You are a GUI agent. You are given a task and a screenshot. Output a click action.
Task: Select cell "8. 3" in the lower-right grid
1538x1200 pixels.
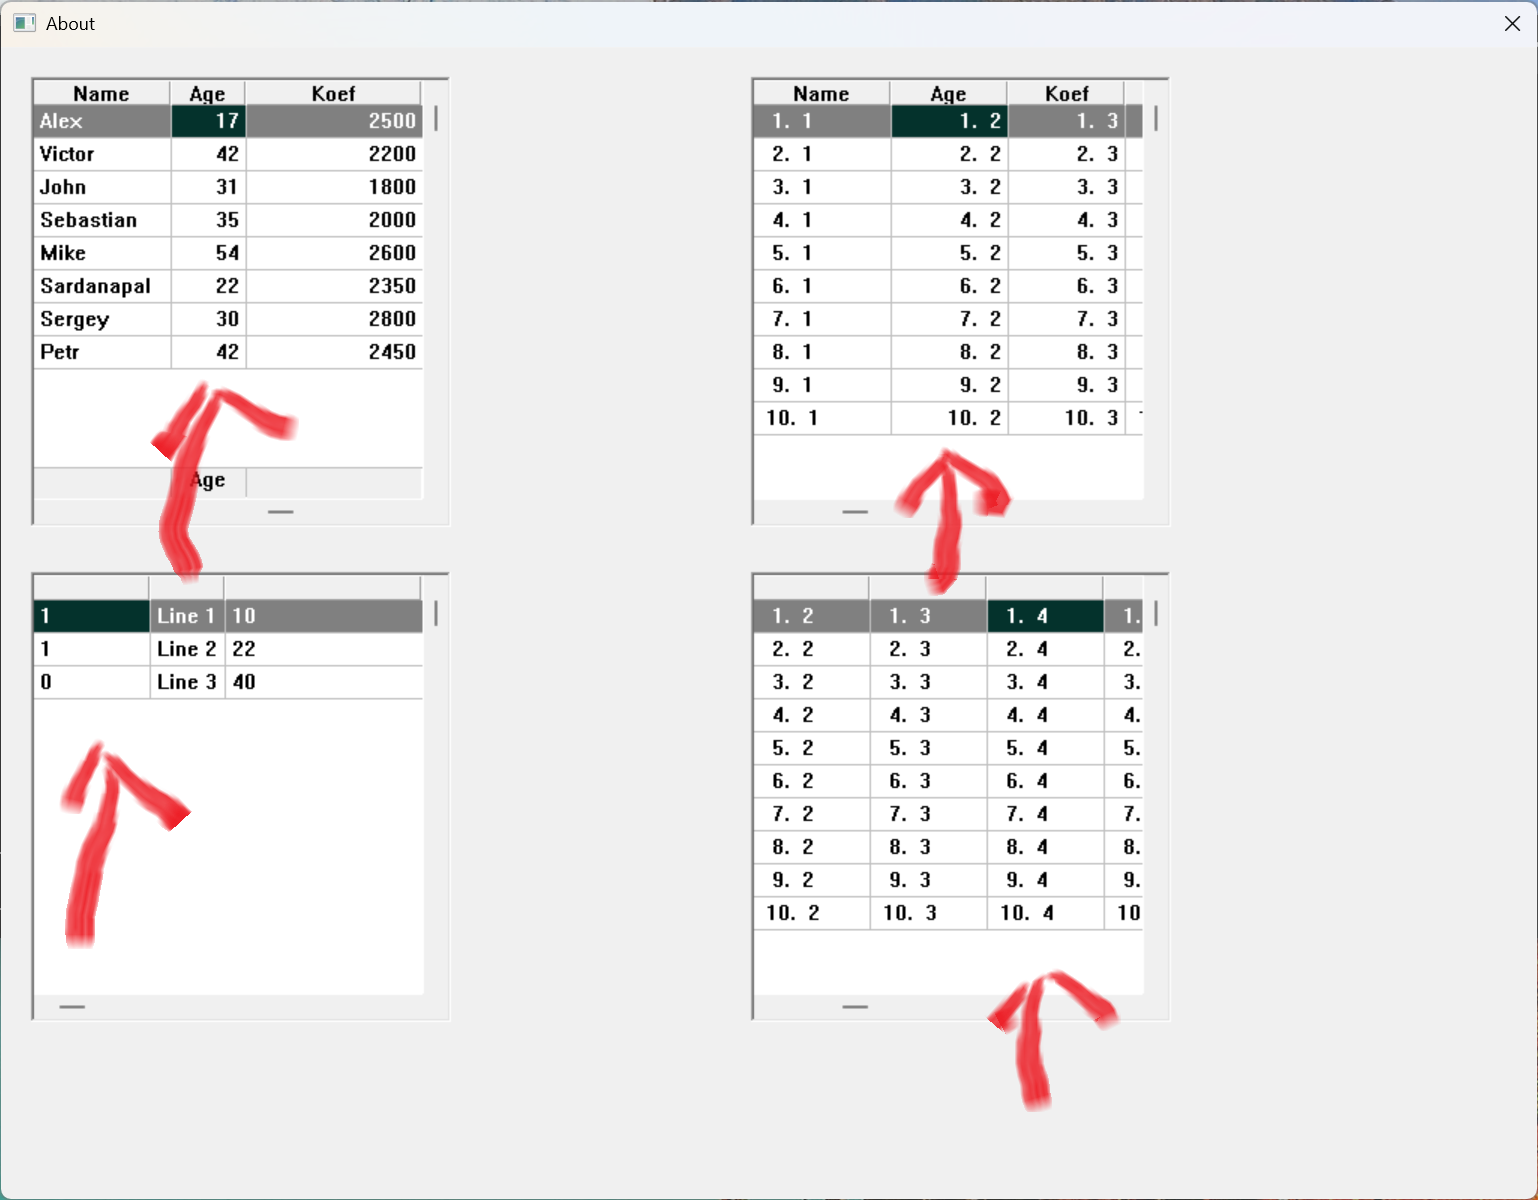[x=928, y=847]
